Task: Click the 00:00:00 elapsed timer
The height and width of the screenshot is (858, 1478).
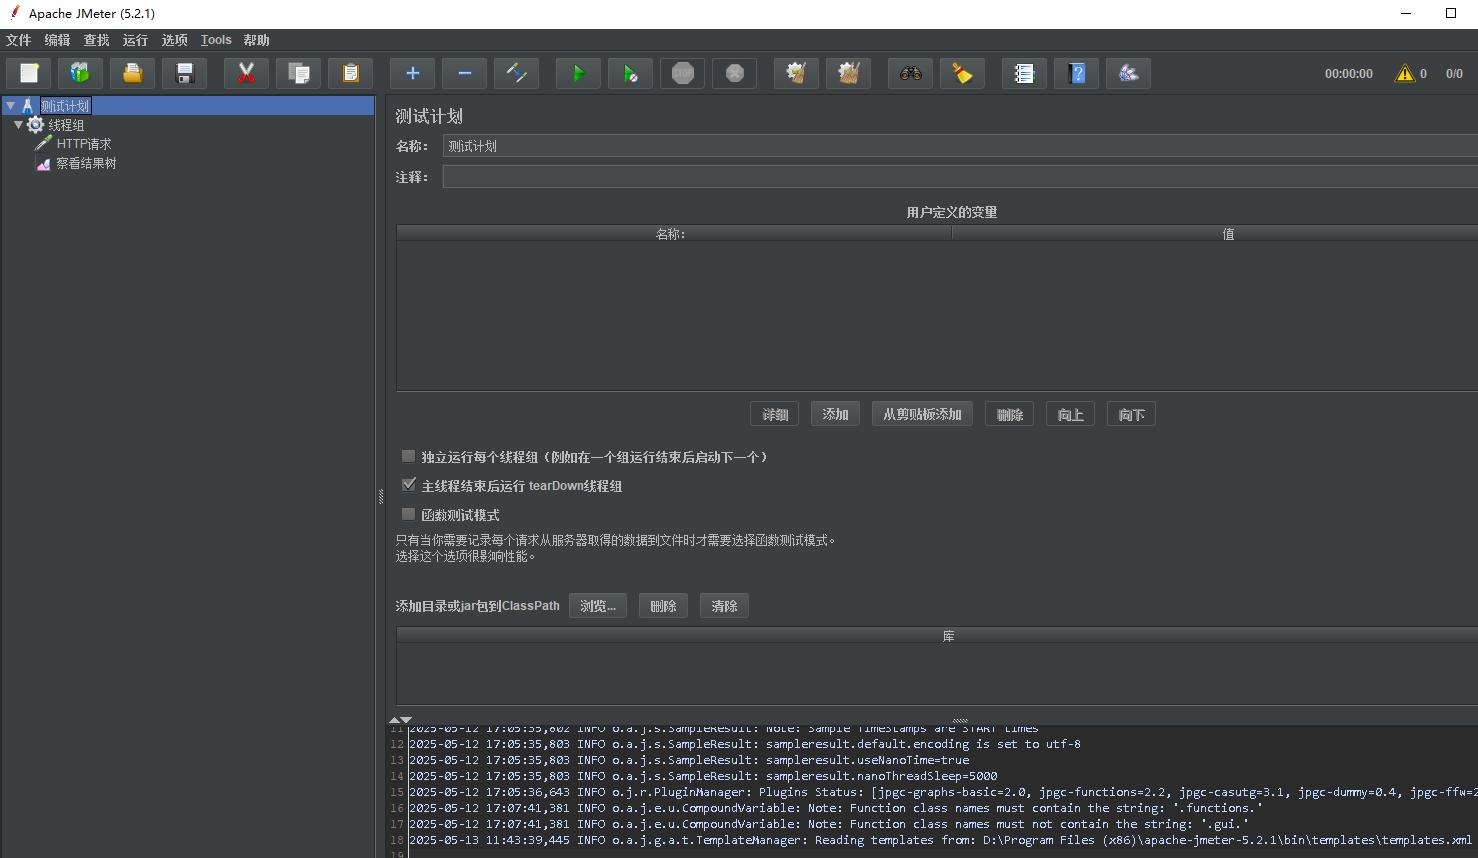Action: tap(1349, 74)
